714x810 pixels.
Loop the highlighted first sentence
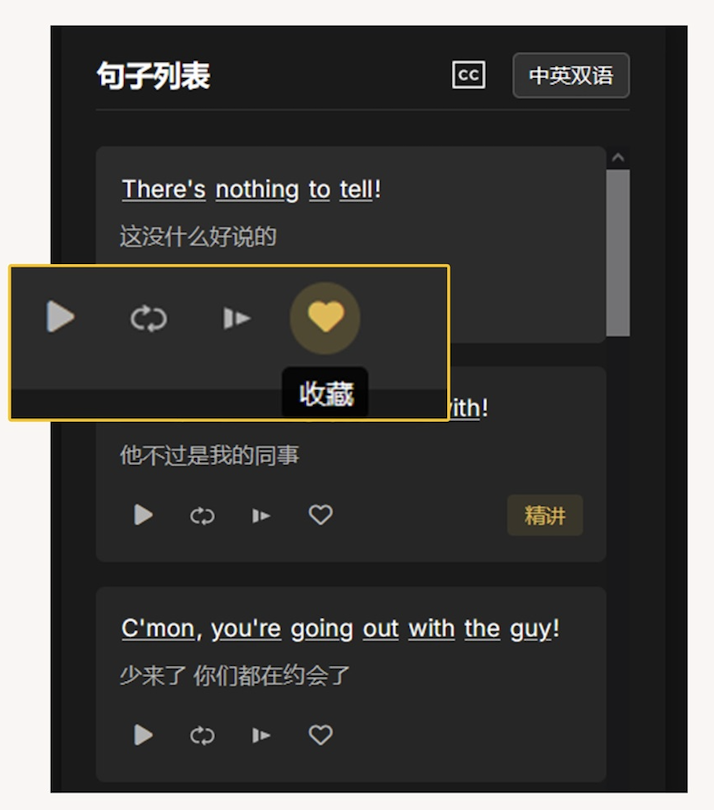149,318
